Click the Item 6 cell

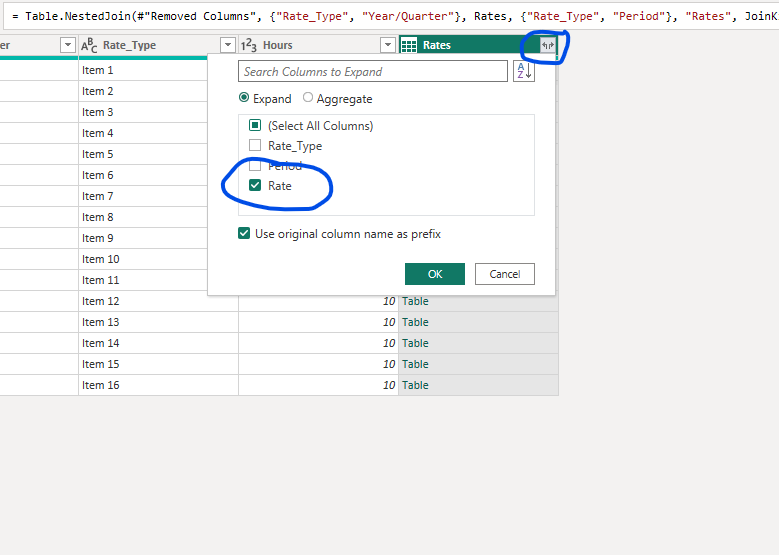coord(143,175)
